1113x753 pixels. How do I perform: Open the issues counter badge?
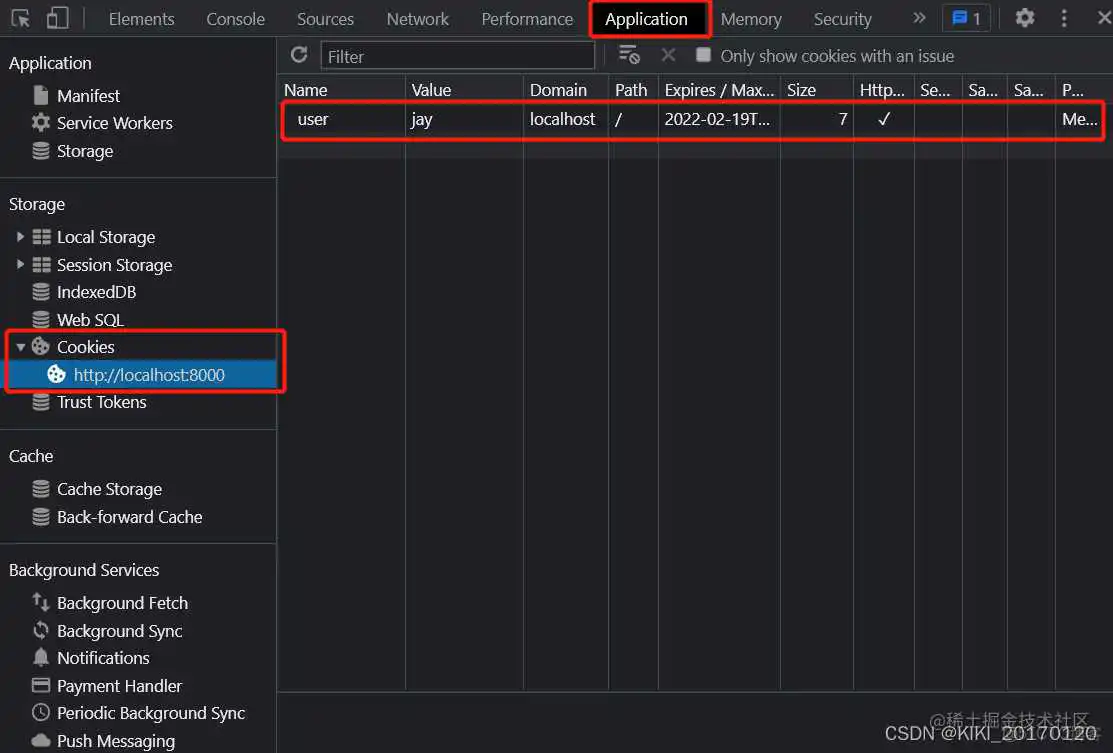tap(966, 18)
